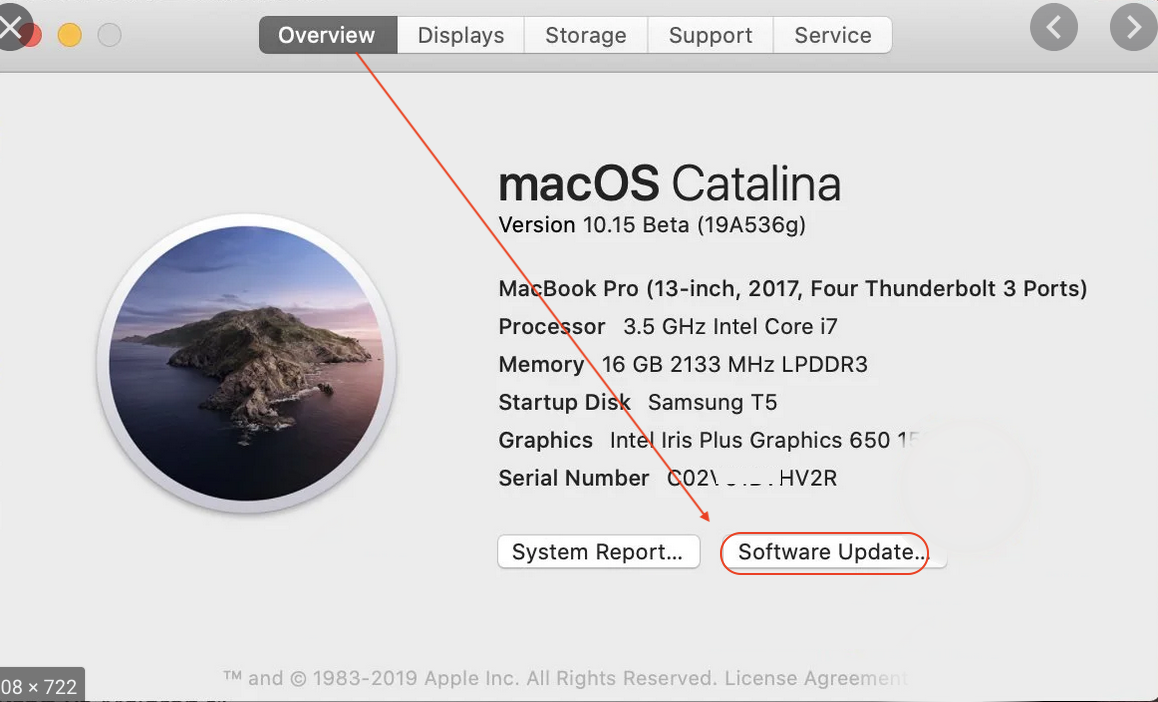Click the image dimensions label

click(40, 687)
